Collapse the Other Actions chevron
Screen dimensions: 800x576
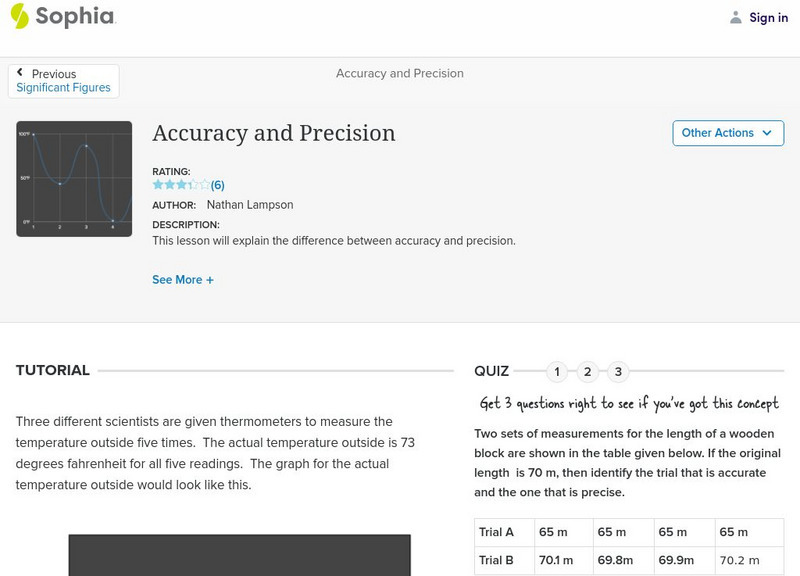click(x=767, y=132)
